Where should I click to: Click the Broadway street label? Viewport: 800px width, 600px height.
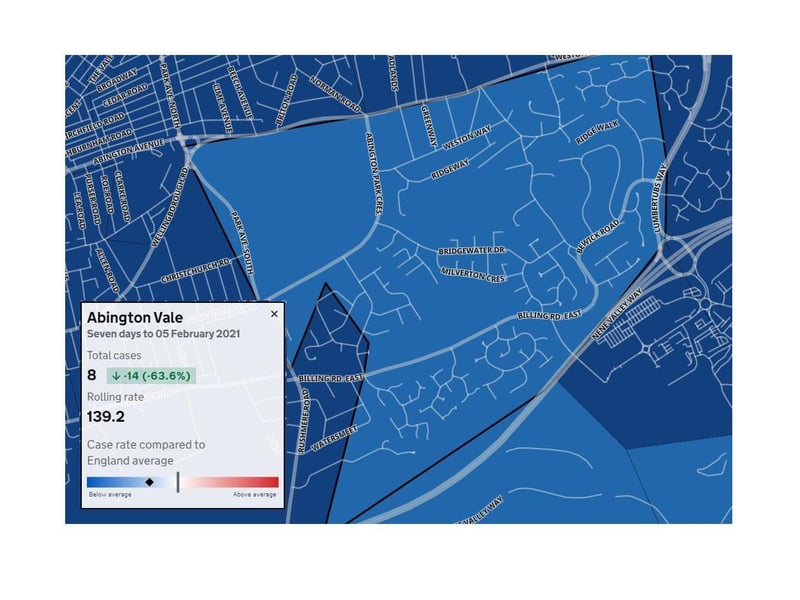[x=117, y=80]
